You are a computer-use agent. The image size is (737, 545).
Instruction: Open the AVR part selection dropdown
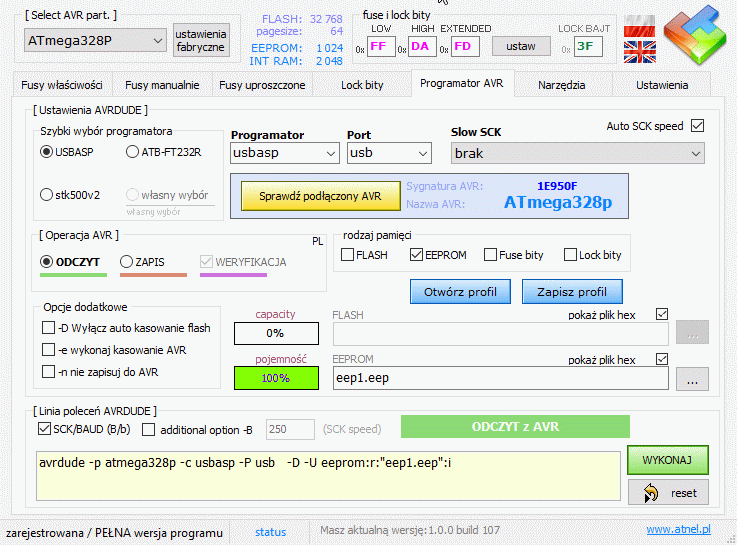click(x=94, y=40)
